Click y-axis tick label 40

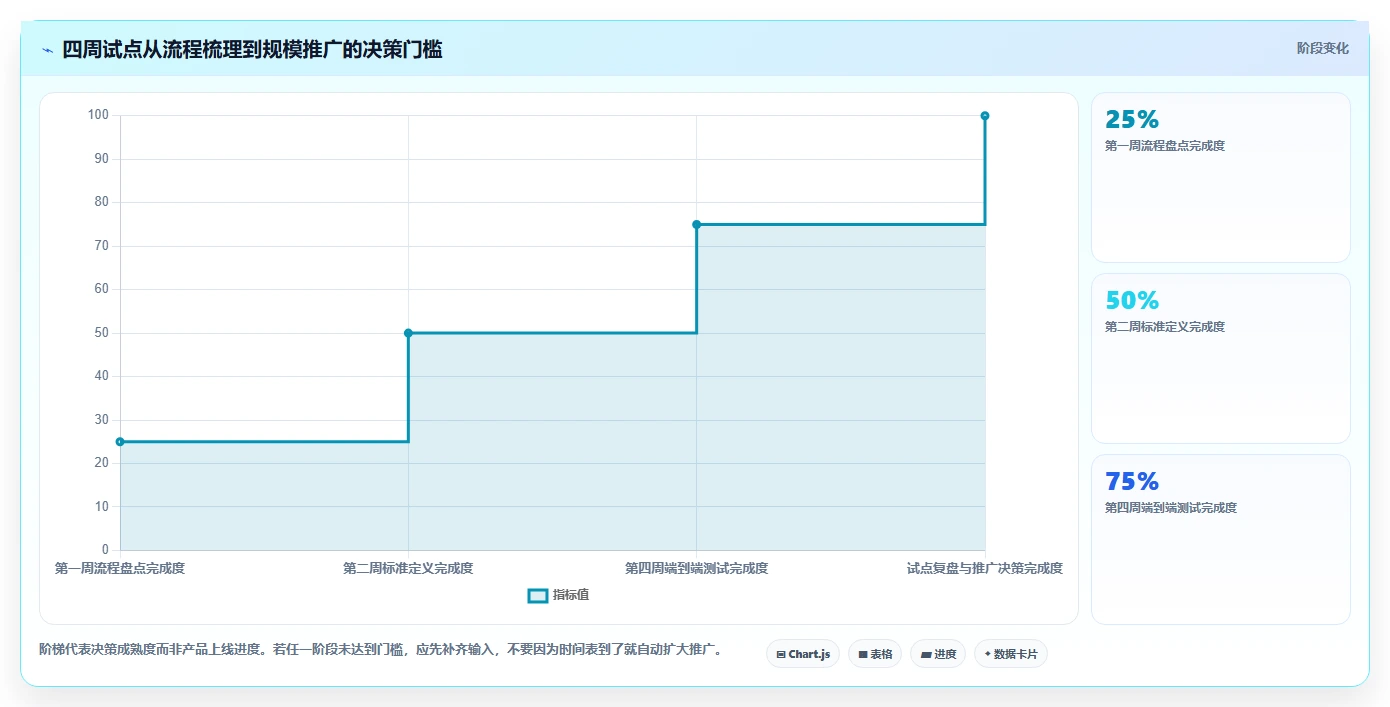(x=102, y=376)
